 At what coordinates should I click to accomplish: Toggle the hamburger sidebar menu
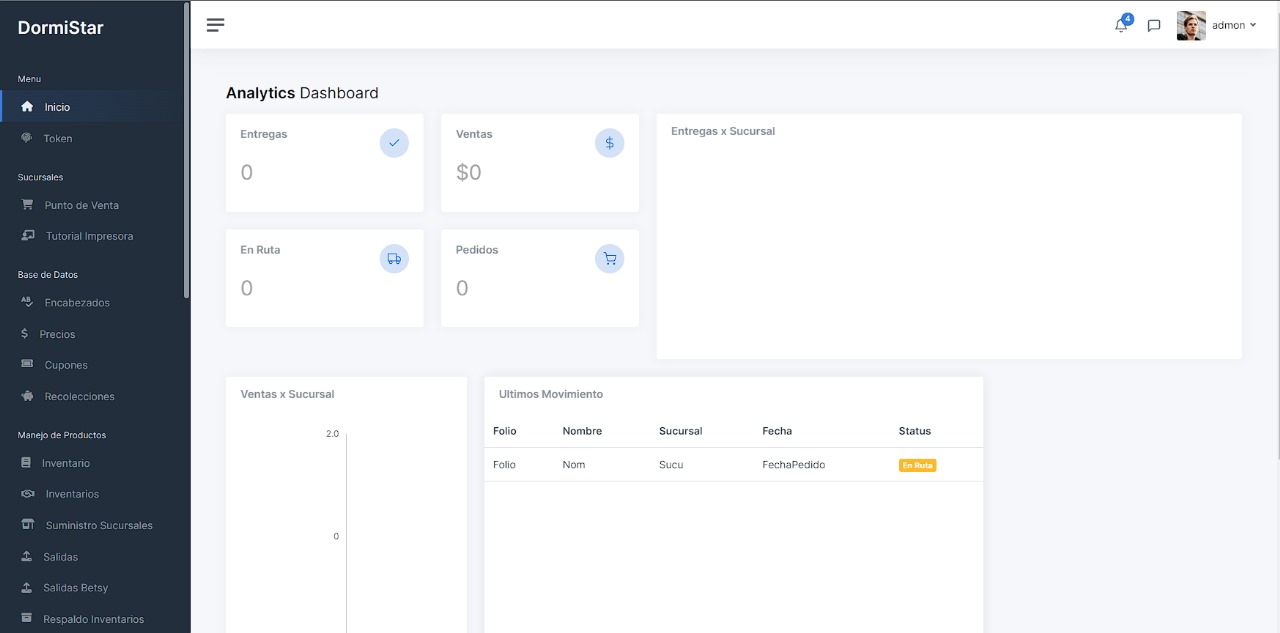point(215,25)
